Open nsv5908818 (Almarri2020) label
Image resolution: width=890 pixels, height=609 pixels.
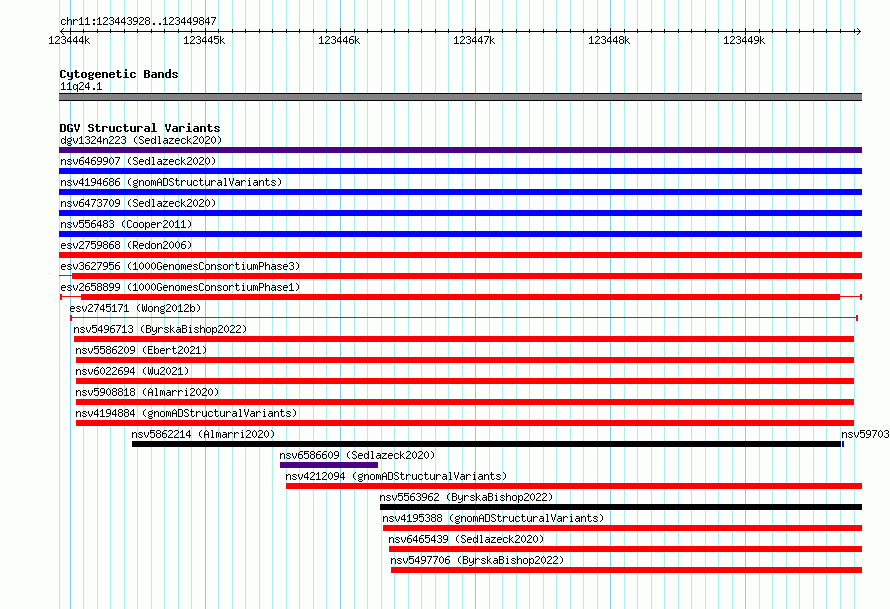[x=147, y=392]
